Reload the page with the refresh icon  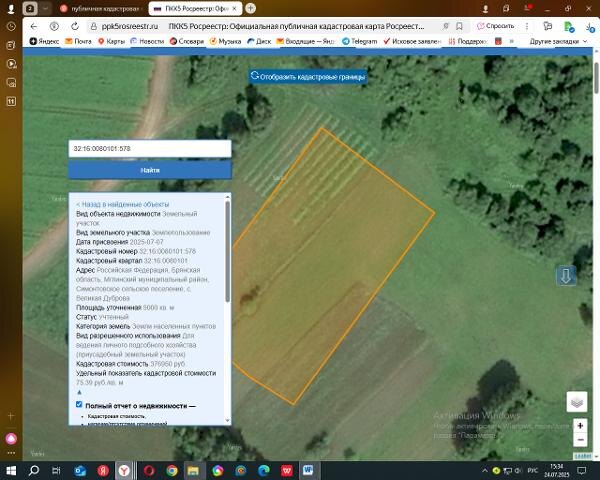(x=75, y=26)
